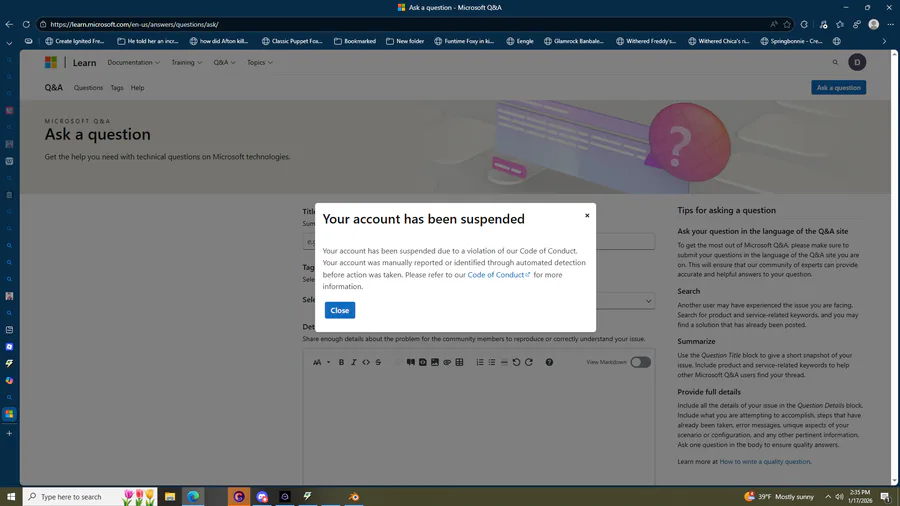Click the Ask a question button

[x=839, y=88]
